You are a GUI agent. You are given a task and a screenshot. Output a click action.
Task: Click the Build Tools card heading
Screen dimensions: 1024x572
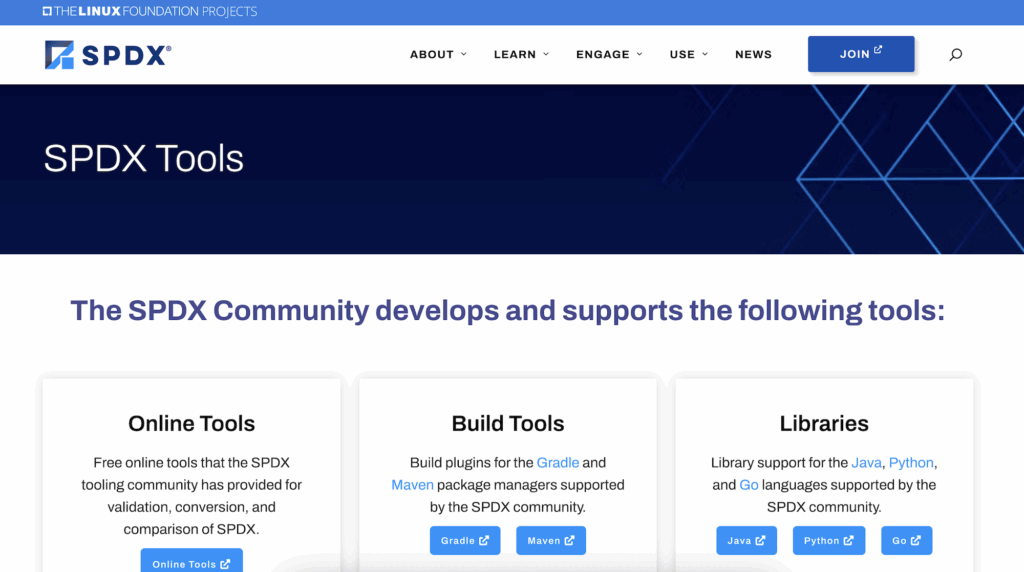(507, 424)
